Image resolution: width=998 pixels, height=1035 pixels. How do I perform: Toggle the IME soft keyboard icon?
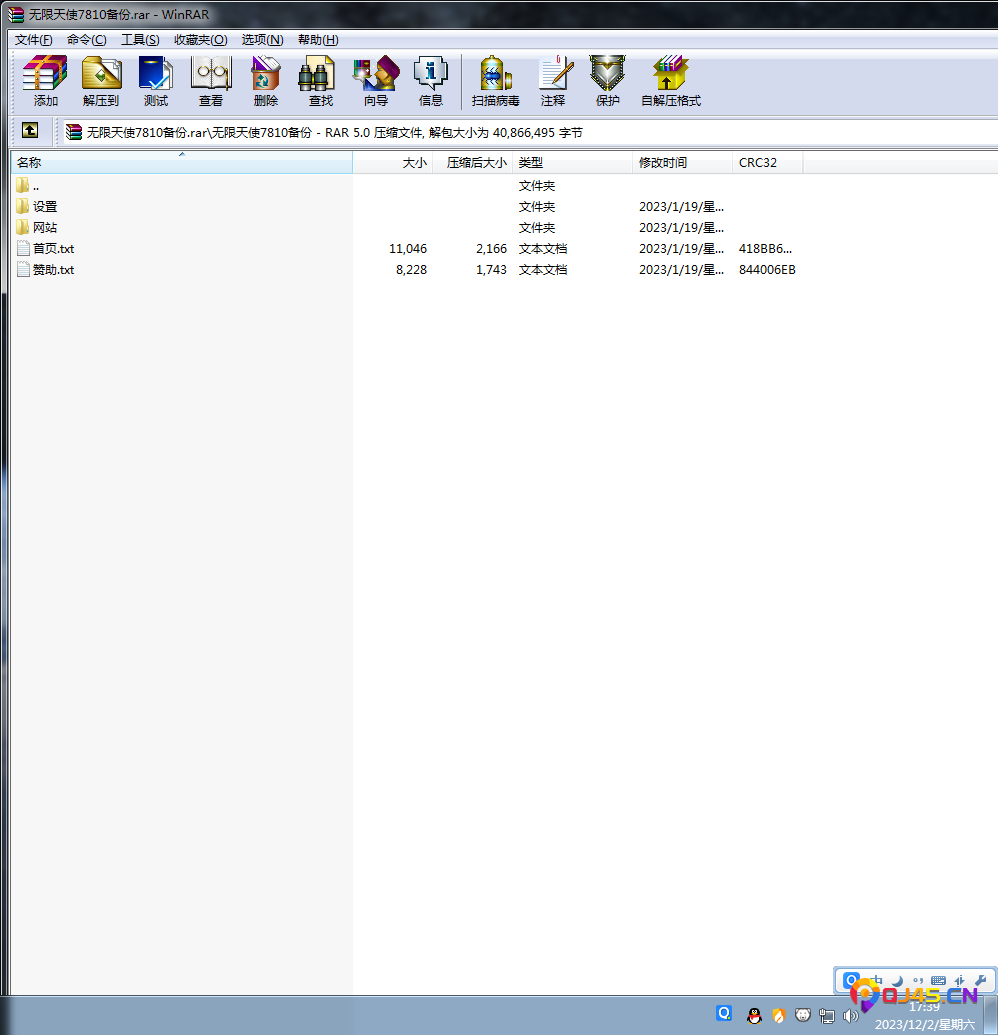[x=938, y=980]
